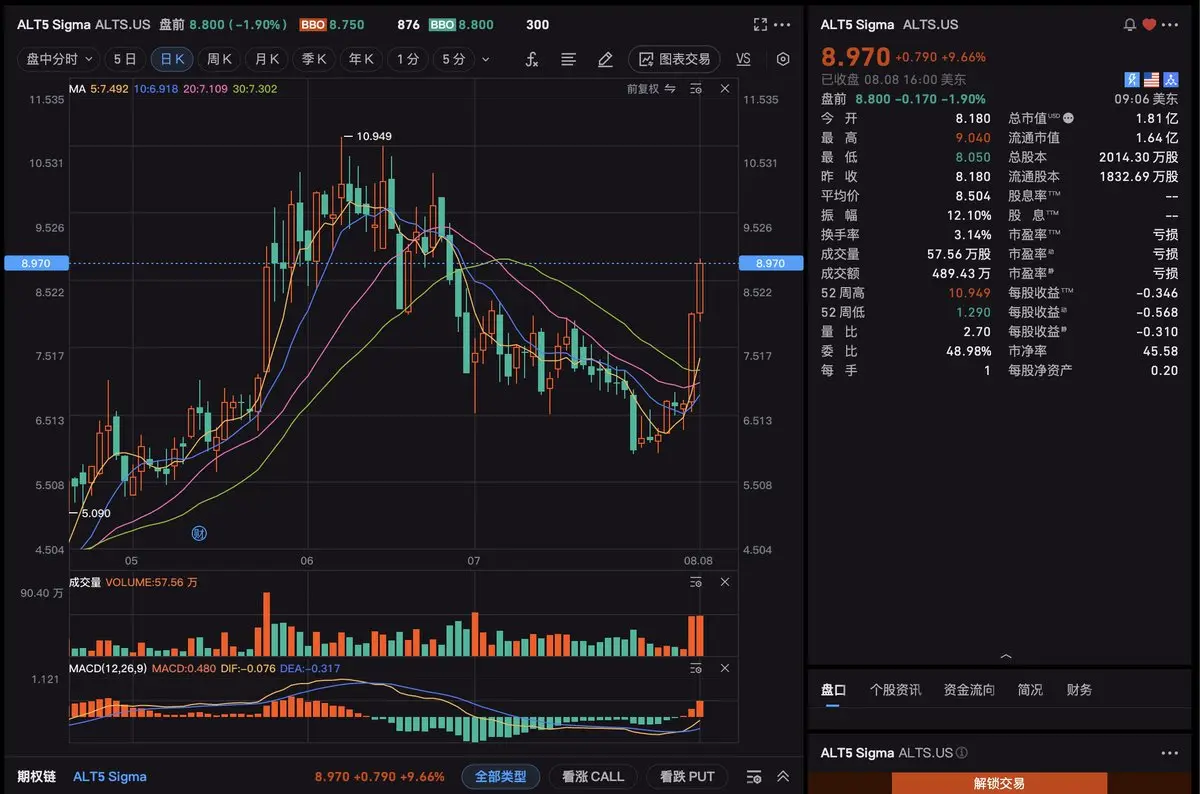Click ALT5 Sigma link in options chain bar
Image resolution: width=1200 pixels, height=794 pixels.
[110, 776]
